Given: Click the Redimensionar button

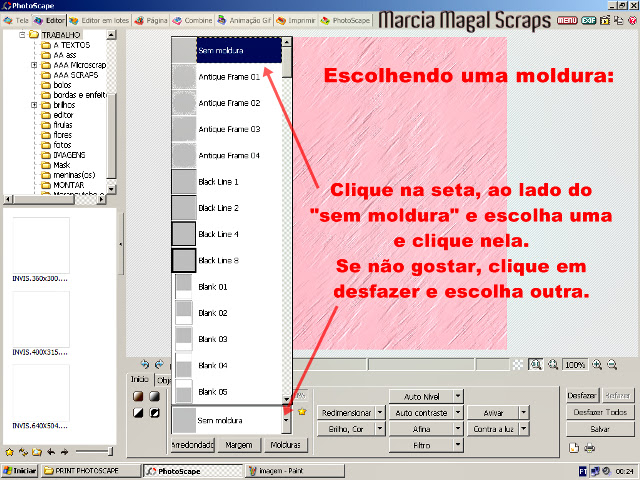Looking at the screenshot, I should (x=347, y=413).
